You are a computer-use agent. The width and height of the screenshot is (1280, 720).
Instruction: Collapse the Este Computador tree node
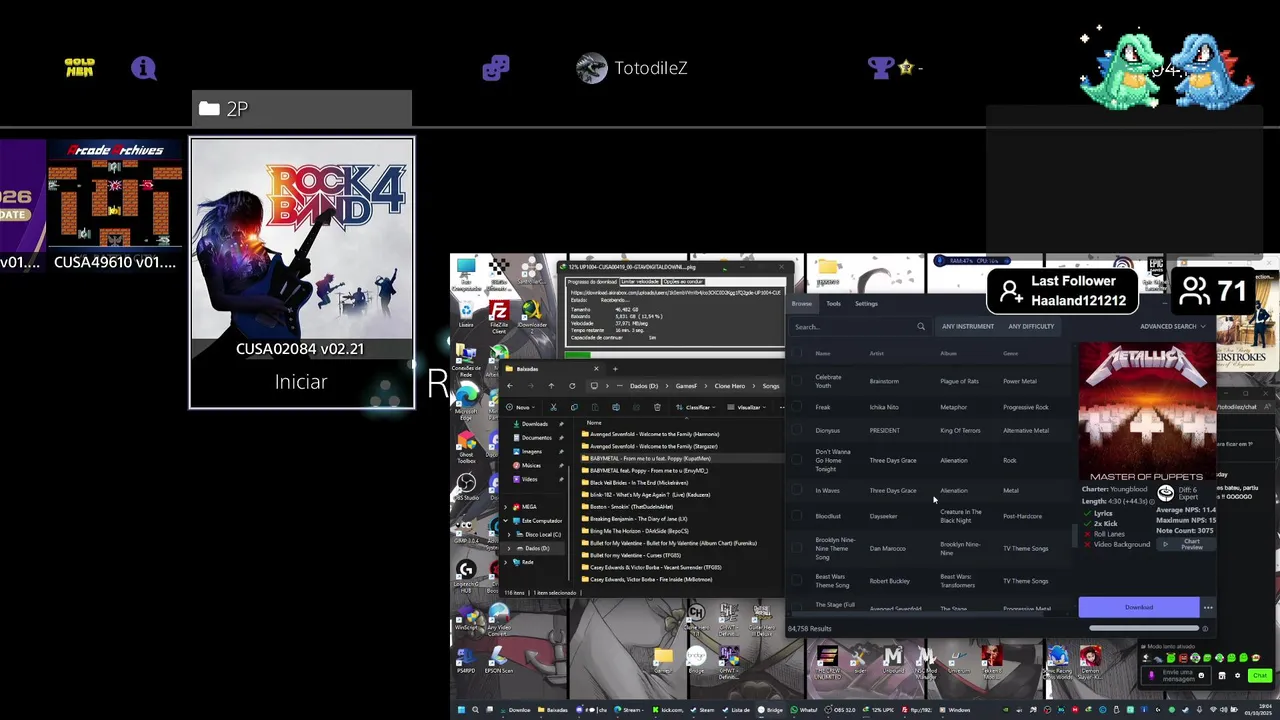[x=505, y=520]
